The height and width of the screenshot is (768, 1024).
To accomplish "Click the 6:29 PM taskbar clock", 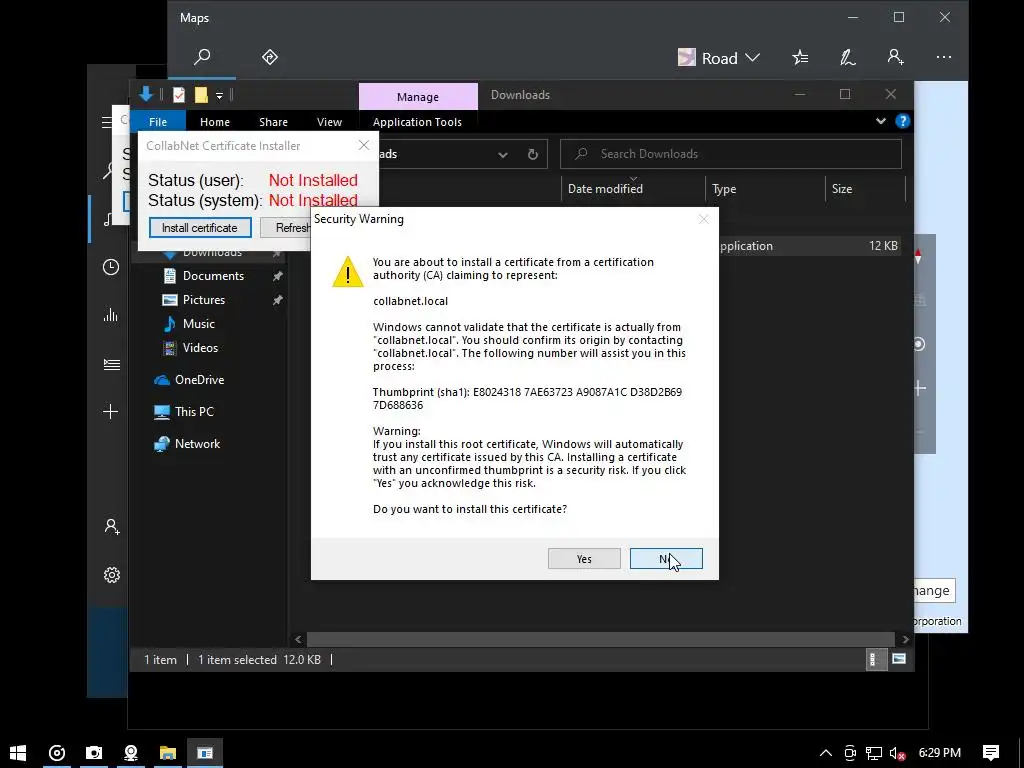I will [939, 753].
